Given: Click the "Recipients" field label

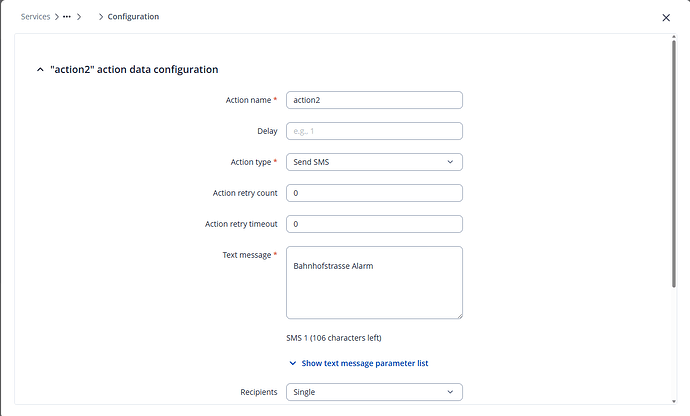Looking at the screenshot, I should click(259, 392).
